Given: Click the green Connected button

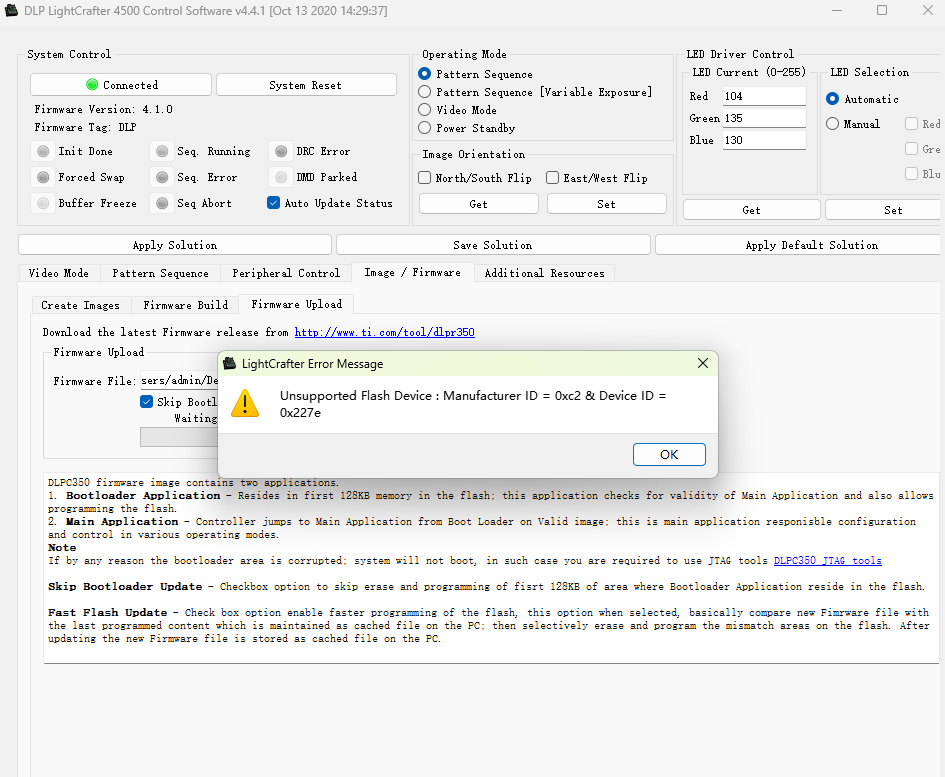Looking at the screenshot, I should tap(121, 84).
